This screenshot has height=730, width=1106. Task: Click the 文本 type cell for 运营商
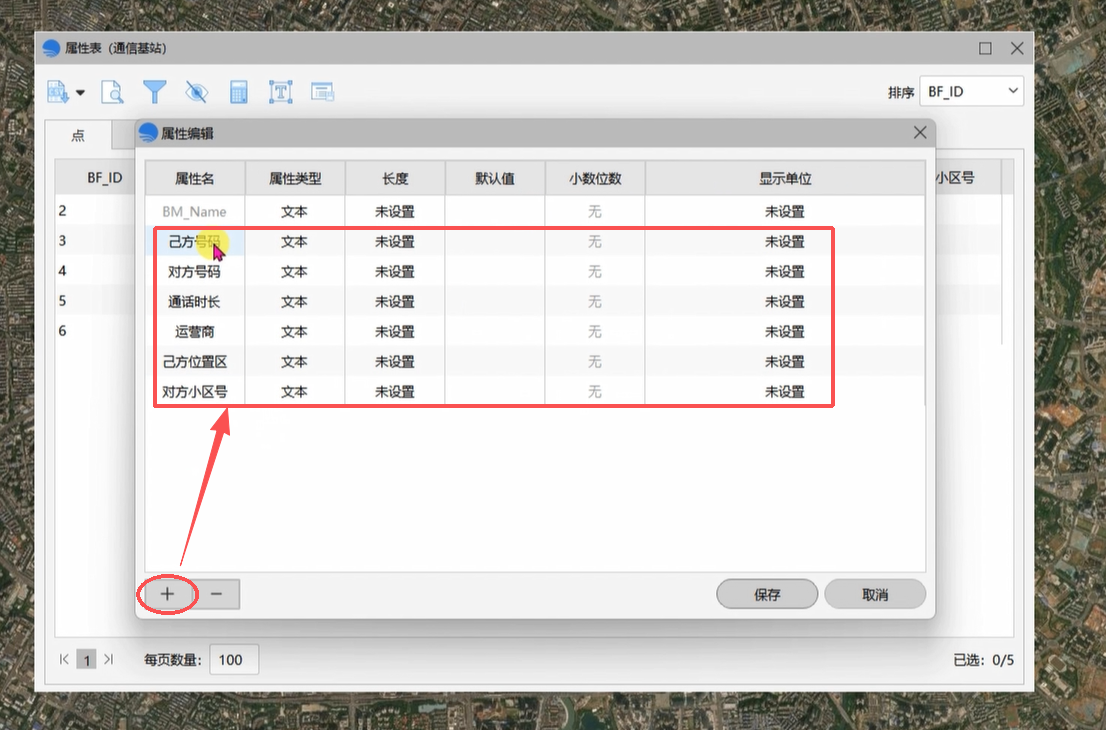(295, 331)
